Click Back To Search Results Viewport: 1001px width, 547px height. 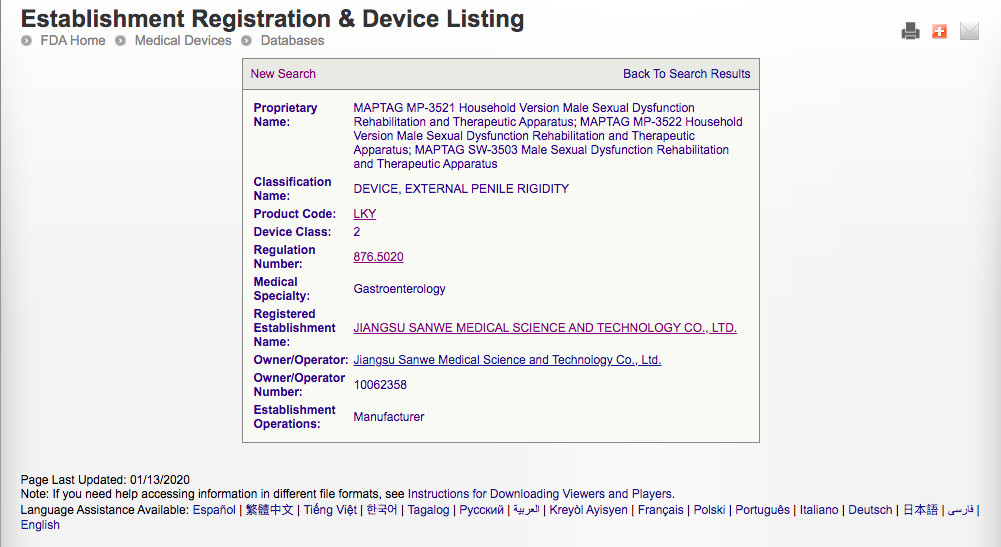[686, 74]
